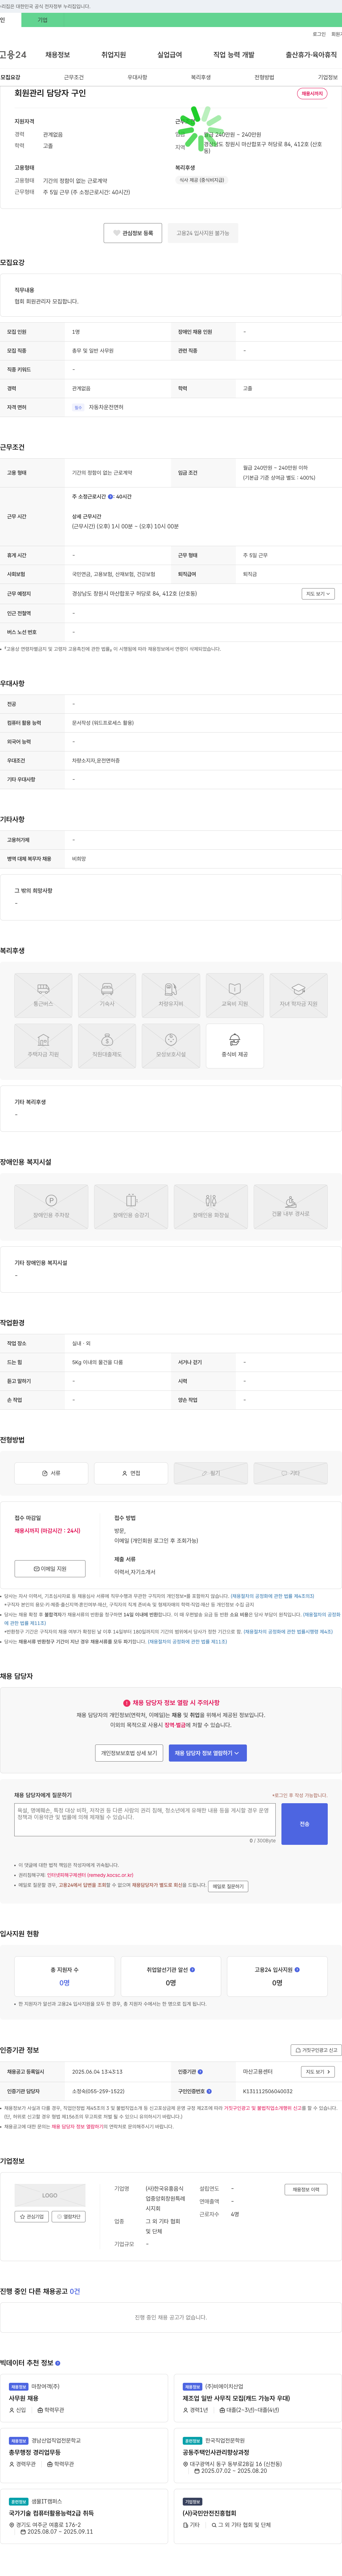Screen dimensions: 342x2576
Task: Click the 장애인용 승강기 icon
Action: pyautogui.click(x=131, y=1206)
